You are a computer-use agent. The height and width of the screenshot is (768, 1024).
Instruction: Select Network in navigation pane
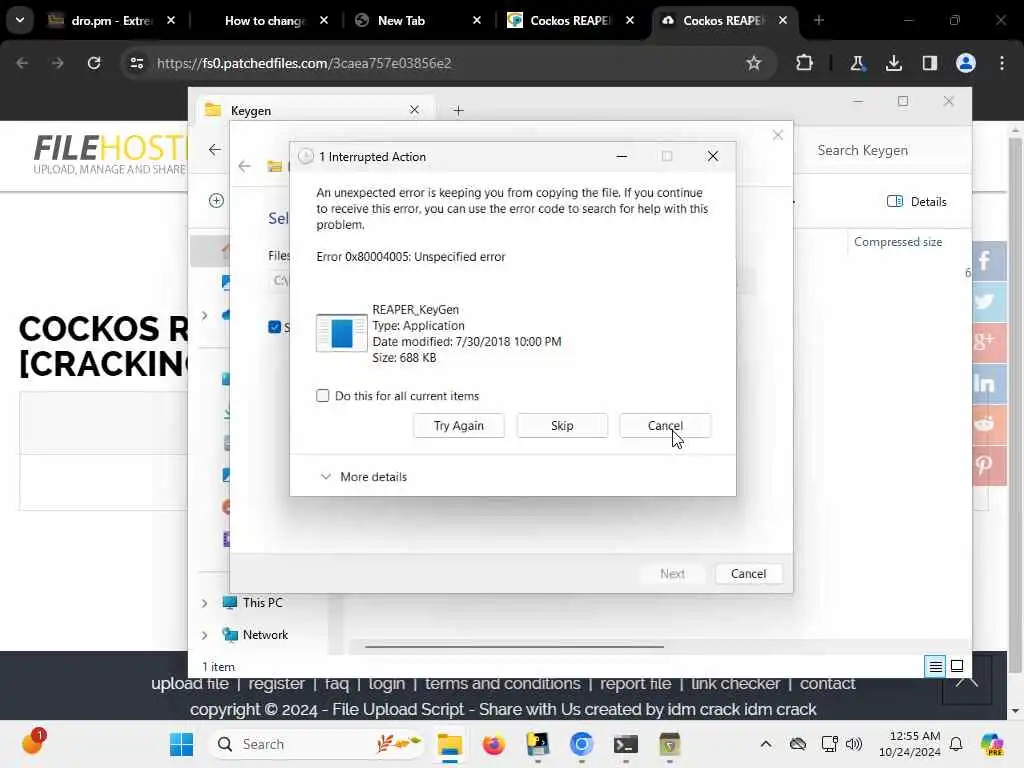coord(255,635)
